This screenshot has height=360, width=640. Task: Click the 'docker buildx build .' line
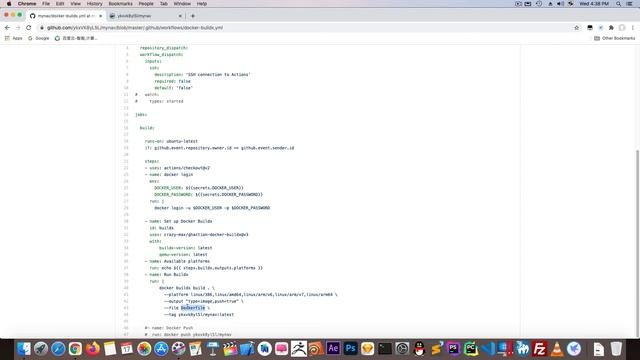(187, 288)
